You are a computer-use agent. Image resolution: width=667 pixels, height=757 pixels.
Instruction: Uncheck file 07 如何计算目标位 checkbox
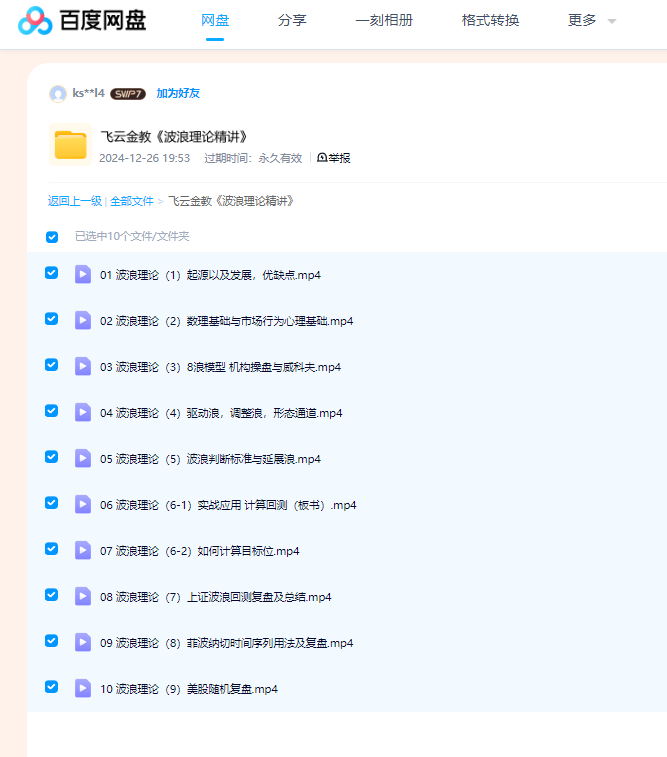[x=52, y=548]
